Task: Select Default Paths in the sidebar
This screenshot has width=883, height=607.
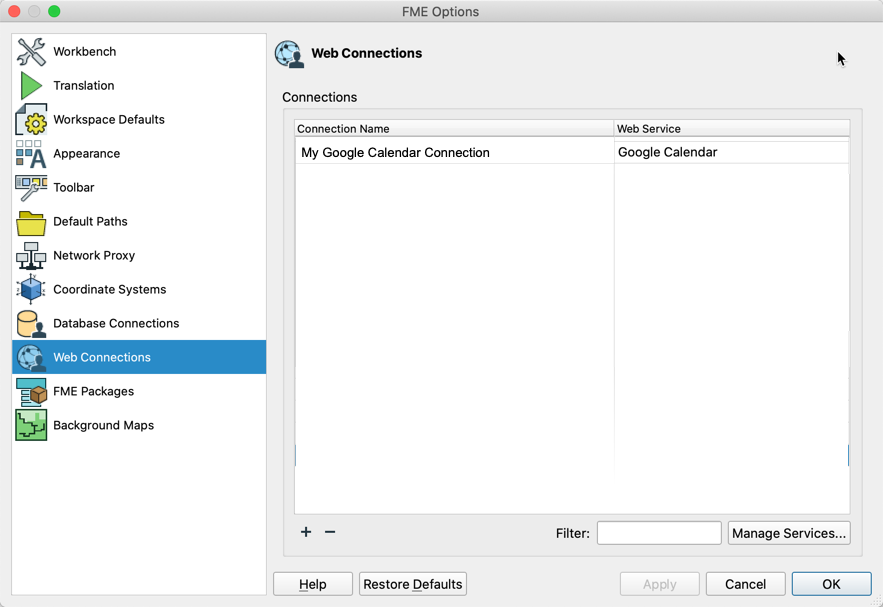Action: click(139, 221)
